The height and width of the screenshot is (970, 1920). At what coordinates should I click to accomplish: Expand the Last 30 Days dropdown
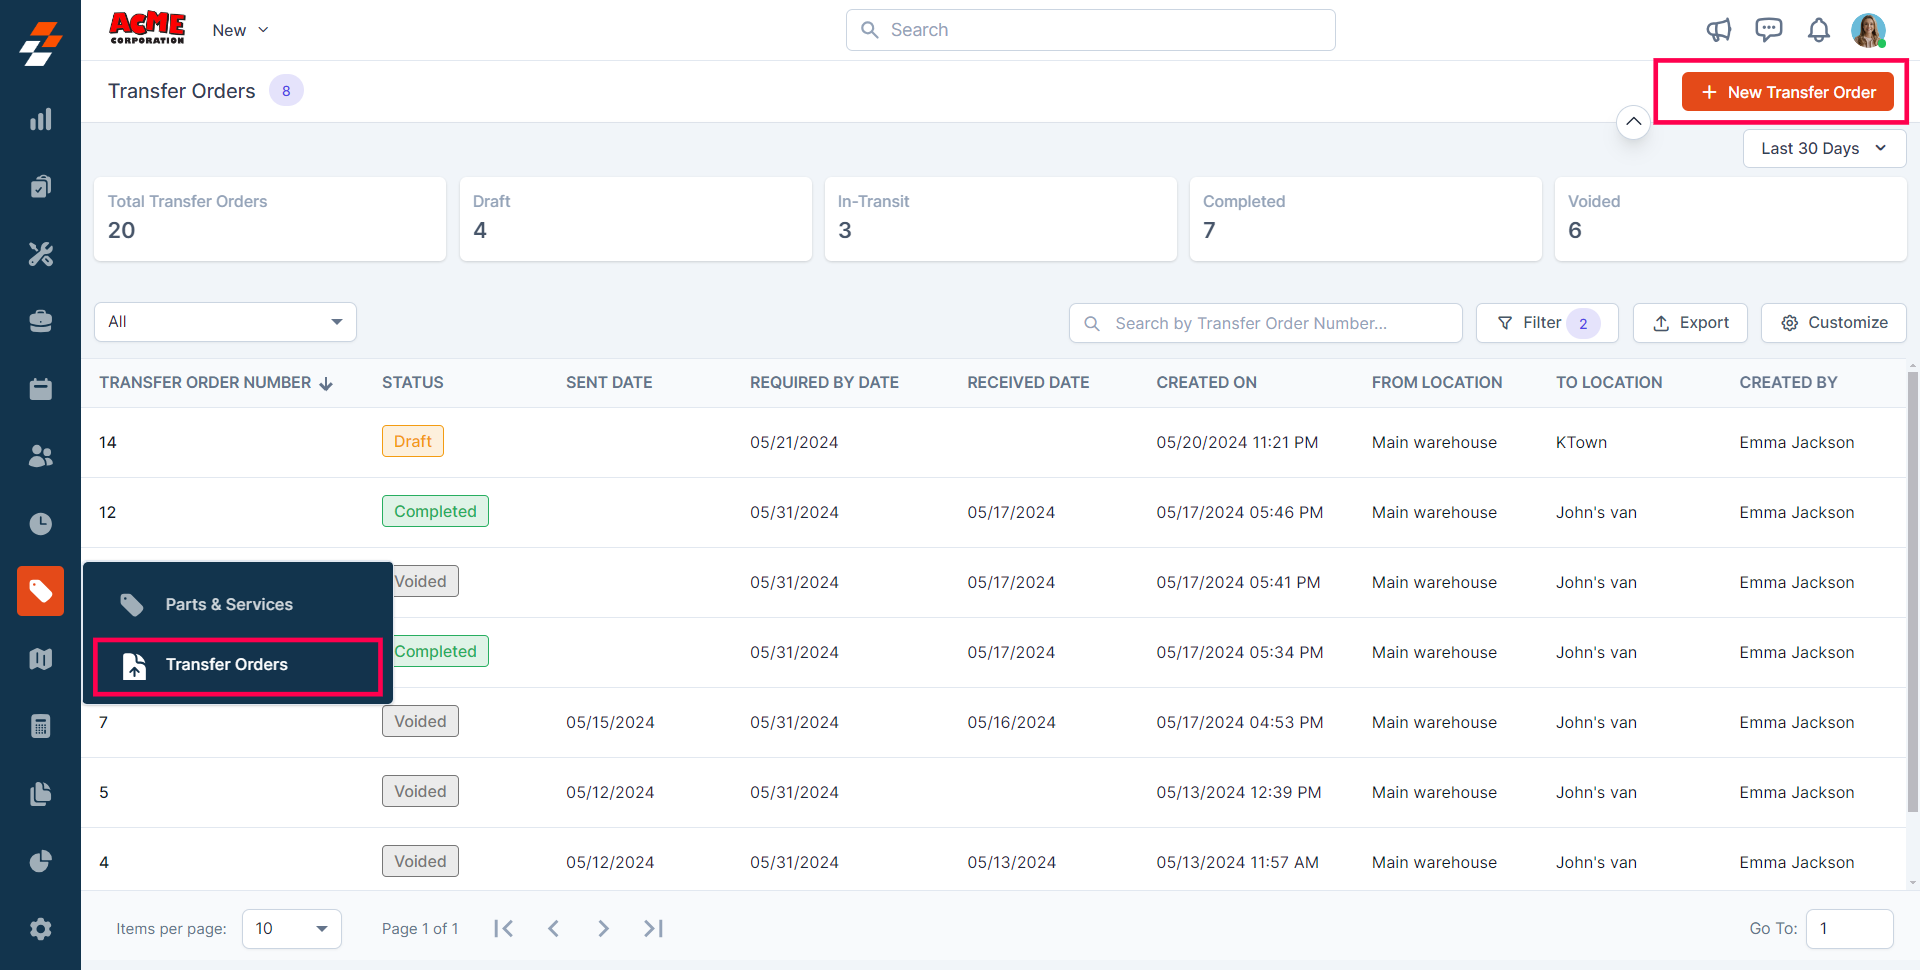pyautogui.click(x=1824, y=148)
